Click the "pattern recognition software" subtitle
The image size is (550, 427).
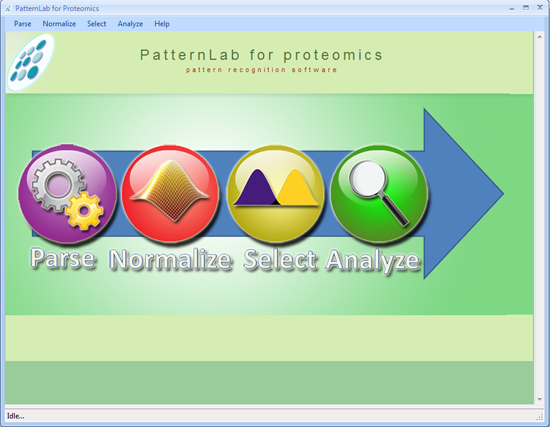click(x=261, y=69)
